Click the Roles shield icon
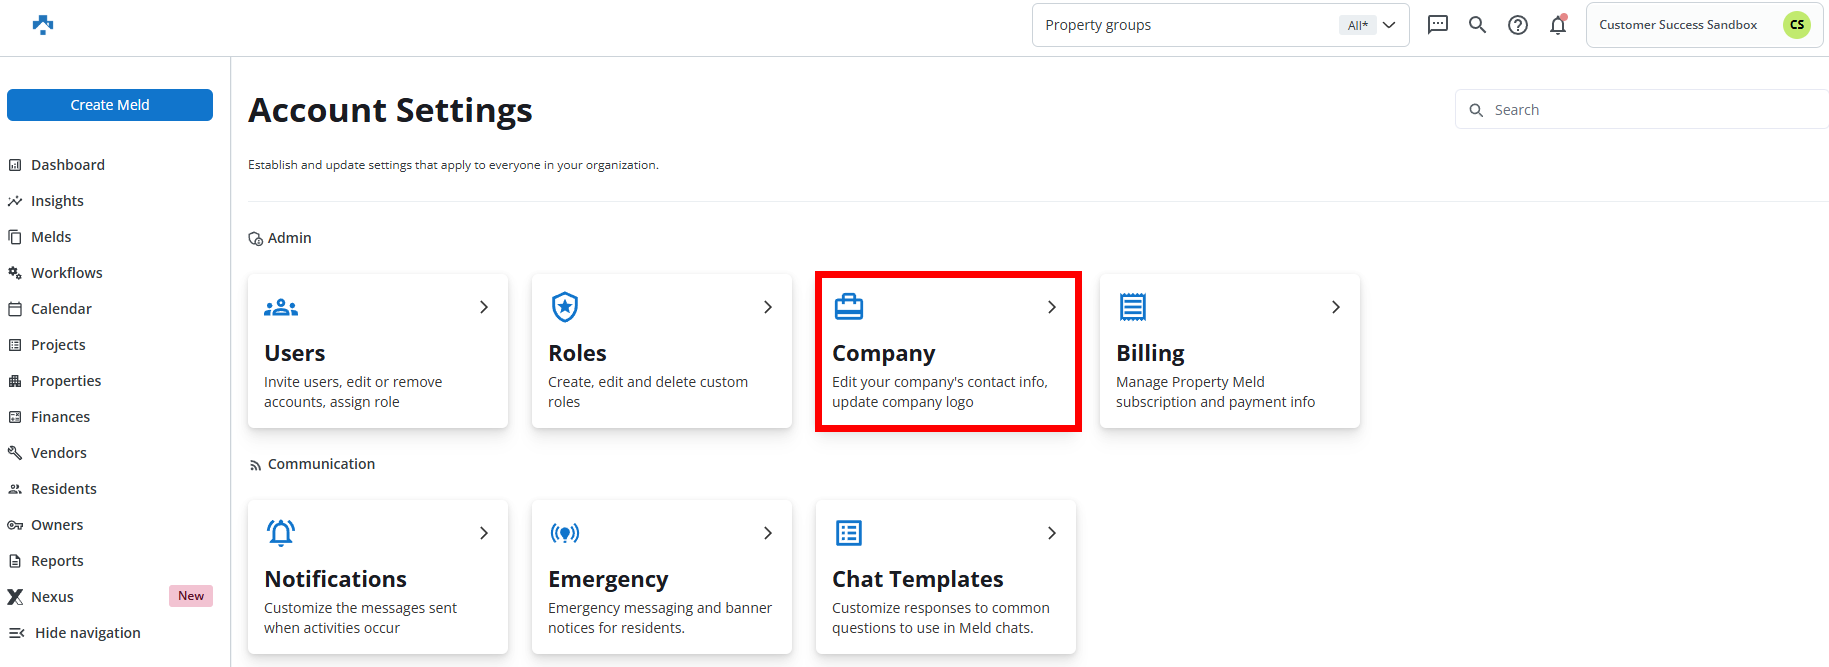Image resolution: width=1829 pixels, height=667 pixels. pos(565,307)
